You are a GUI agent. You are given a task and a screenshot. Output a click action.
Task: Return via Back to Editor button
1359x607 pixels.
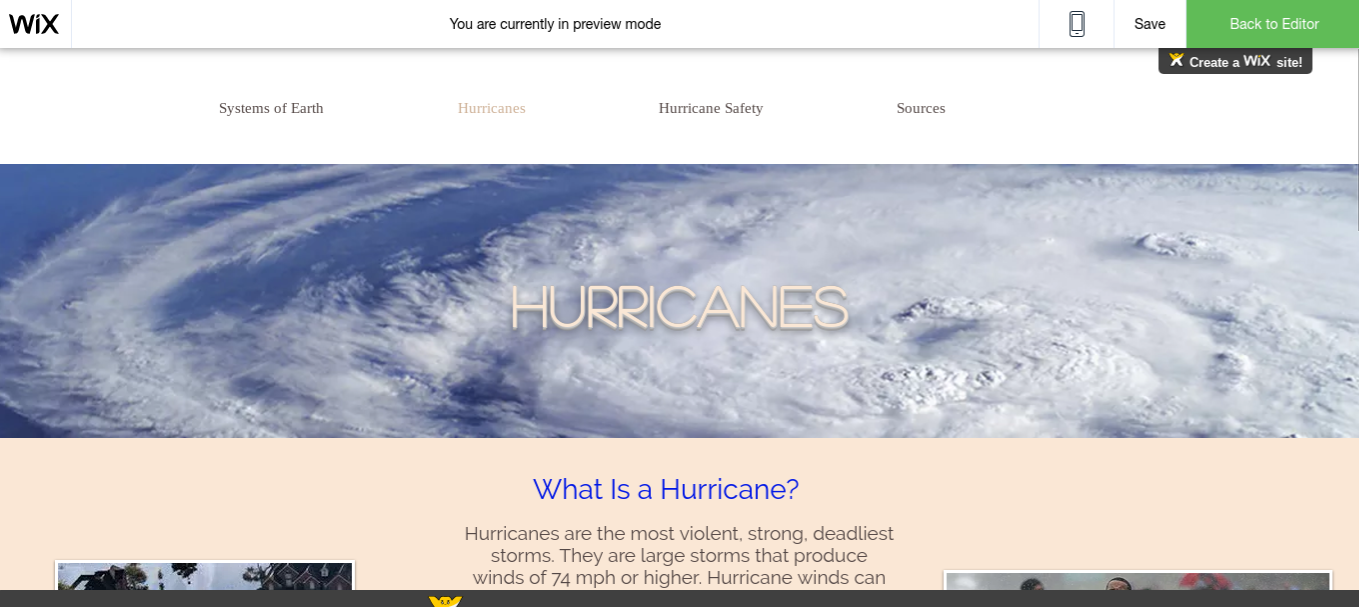[1273, 24]
